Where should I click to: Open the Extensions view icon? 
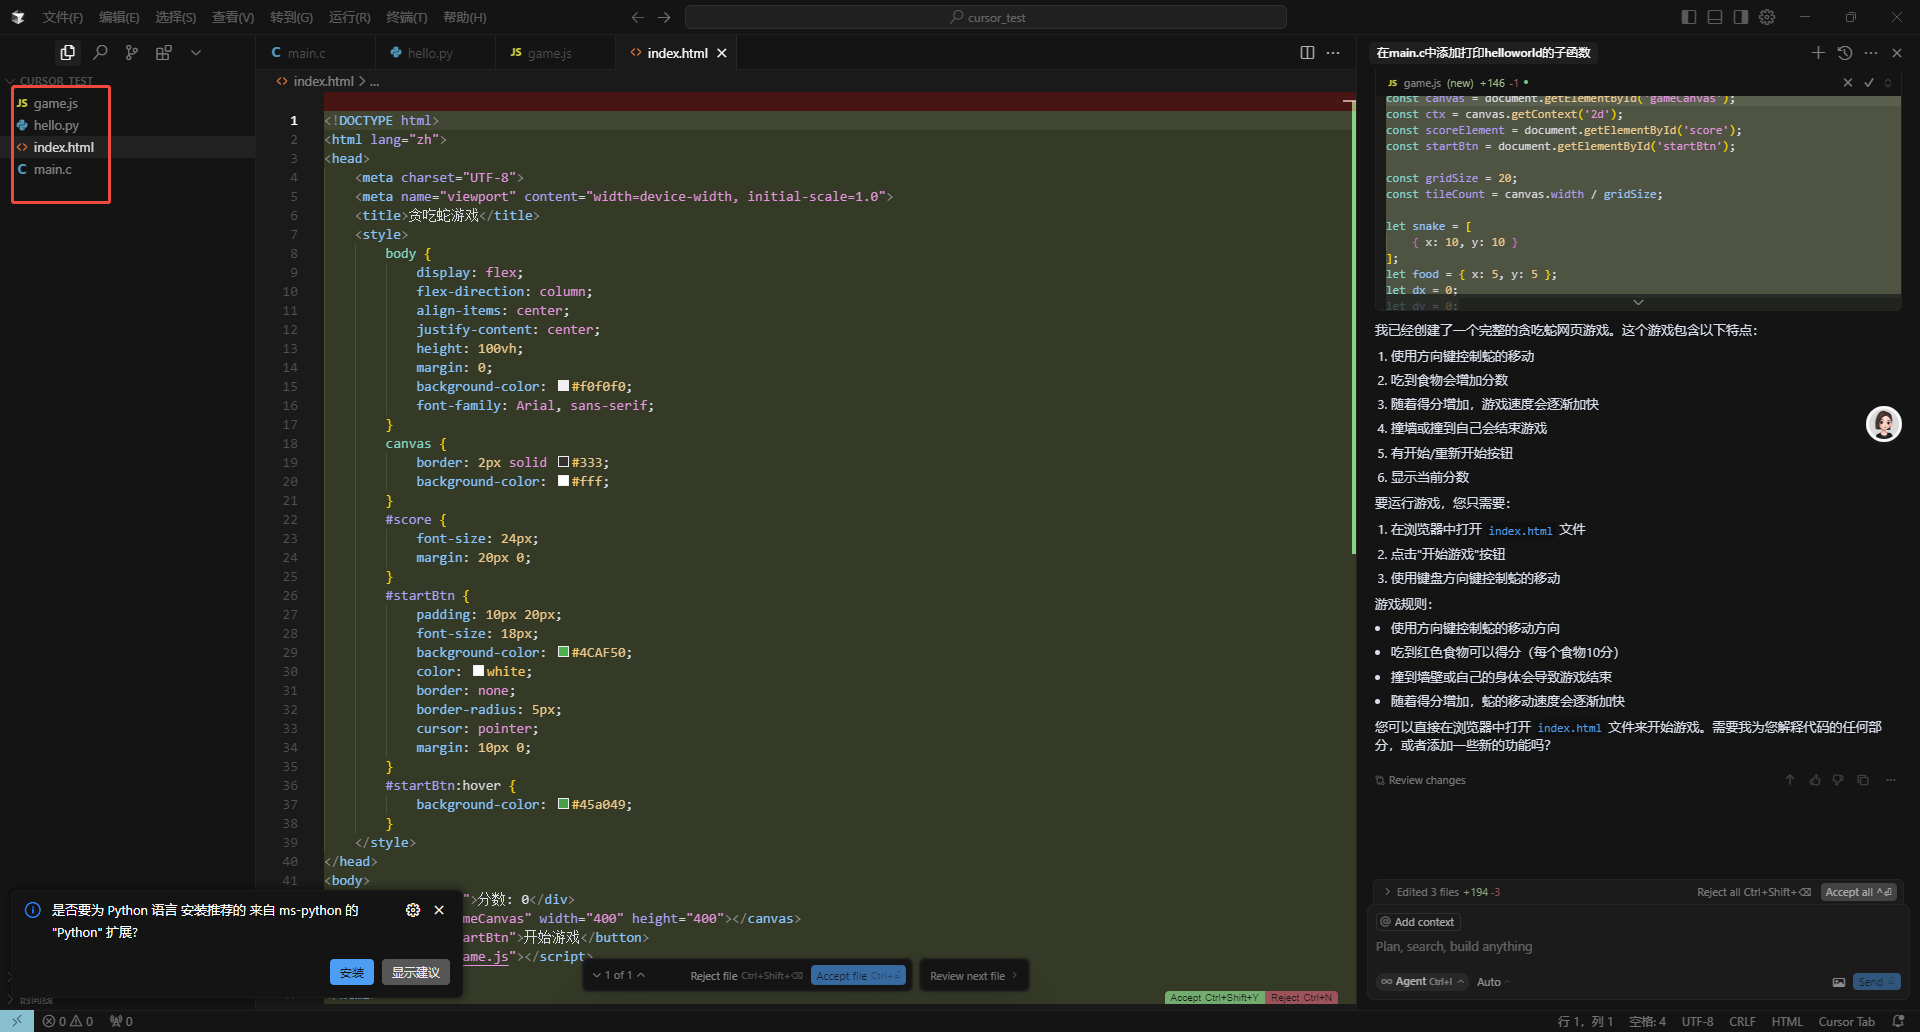point(164,52)
